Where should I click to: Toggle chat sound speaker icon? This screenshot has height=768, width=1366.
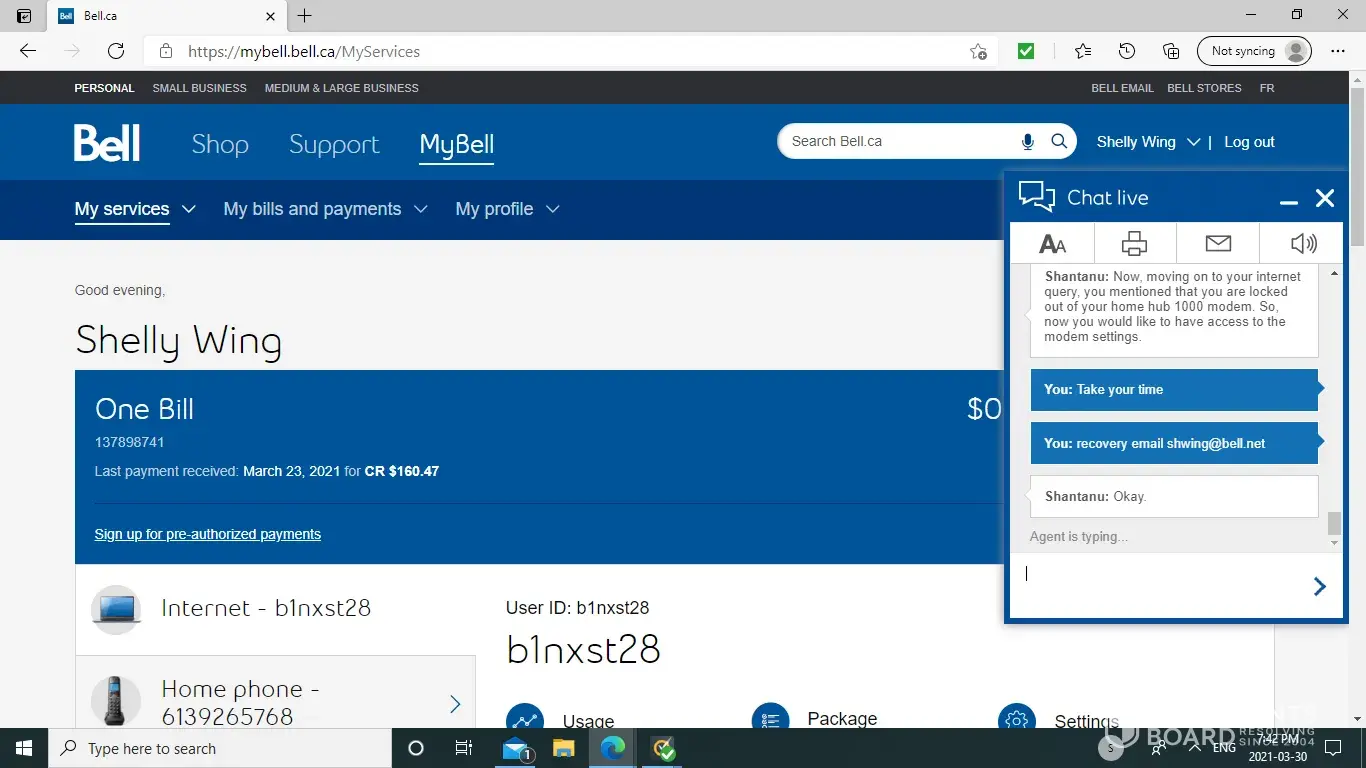tap(1303, 243)
